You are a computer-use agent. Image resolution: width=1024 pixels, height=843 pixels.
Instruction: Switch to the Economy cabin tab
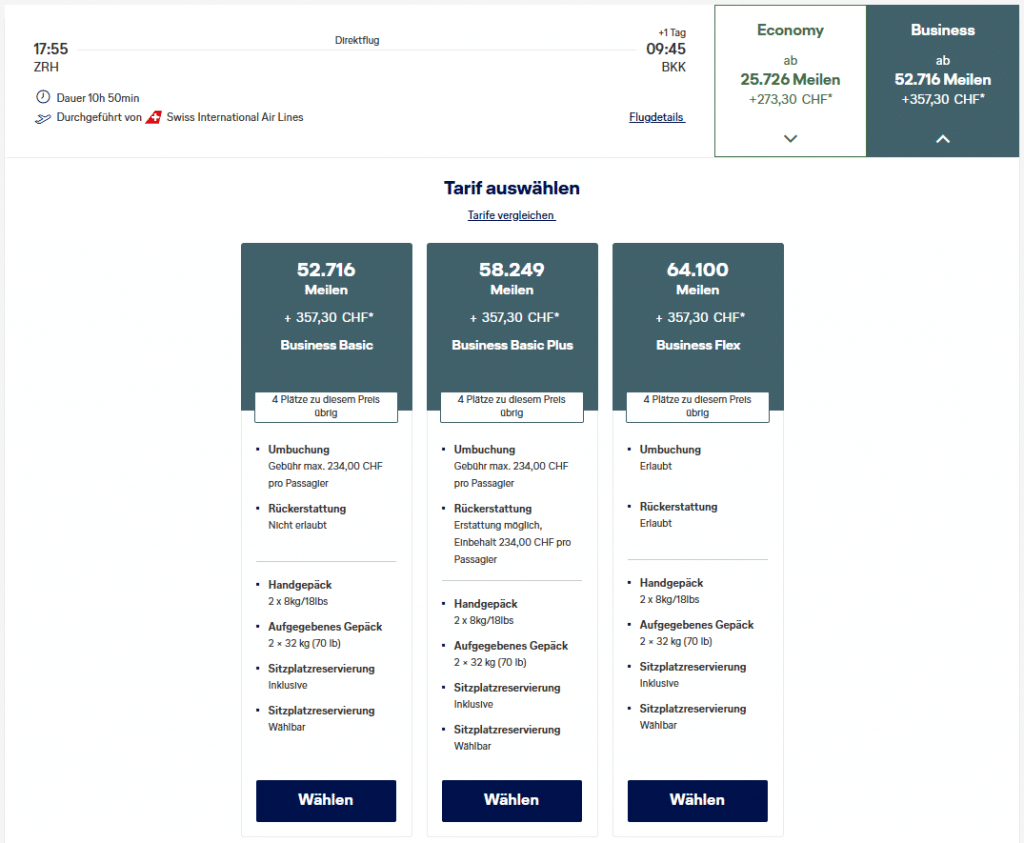pos(790,30)
